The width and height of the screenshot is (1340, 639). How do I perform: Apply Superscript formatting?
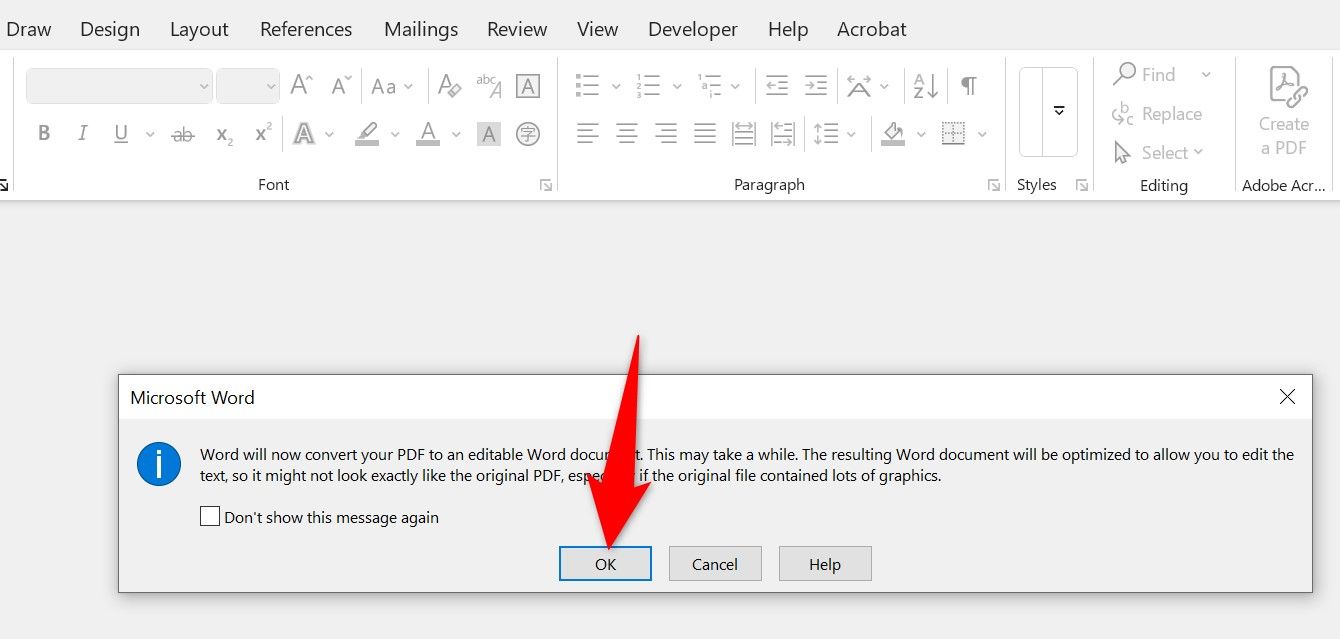click(261, 133)
